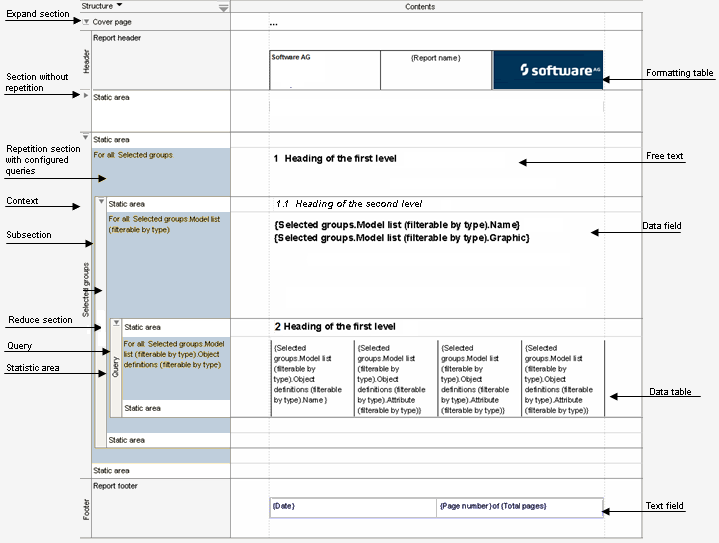Click the vertical Query label
This screenshot has width=719, height=543.
tap(116, 367)
